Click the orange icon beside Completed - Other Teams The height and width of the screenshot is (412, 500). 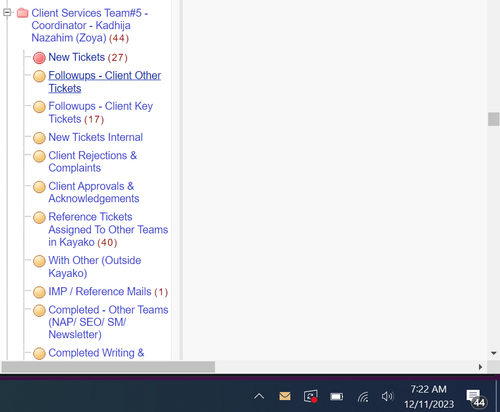(39, 310)
